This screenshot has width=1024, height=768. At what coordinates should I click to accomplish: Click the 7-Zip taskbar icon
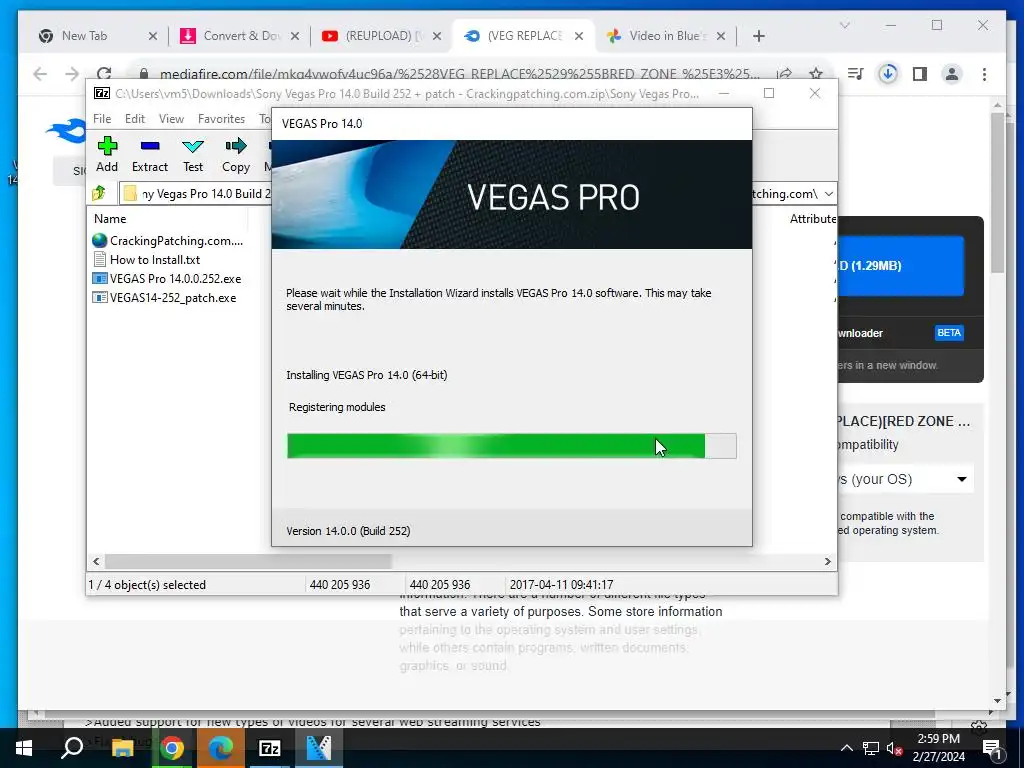pyautogui.click(x=270, y=748)
